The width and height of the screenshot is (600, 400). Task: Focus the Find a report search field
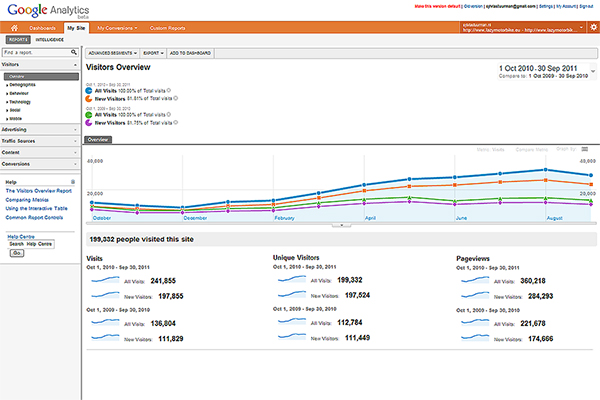[36, 52]
